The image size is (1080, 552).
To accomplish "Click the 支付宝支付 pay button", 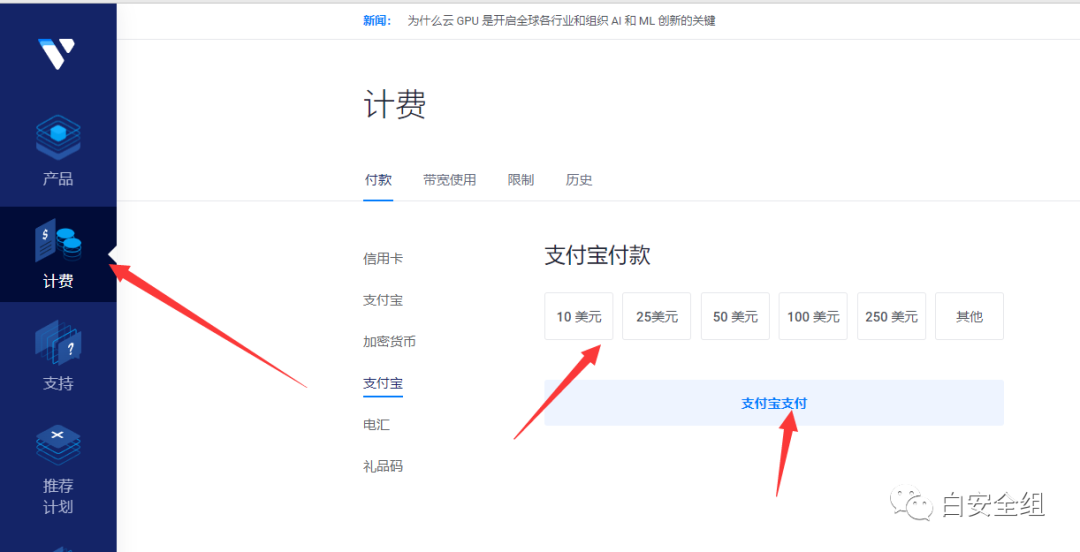I will [773, 403].
